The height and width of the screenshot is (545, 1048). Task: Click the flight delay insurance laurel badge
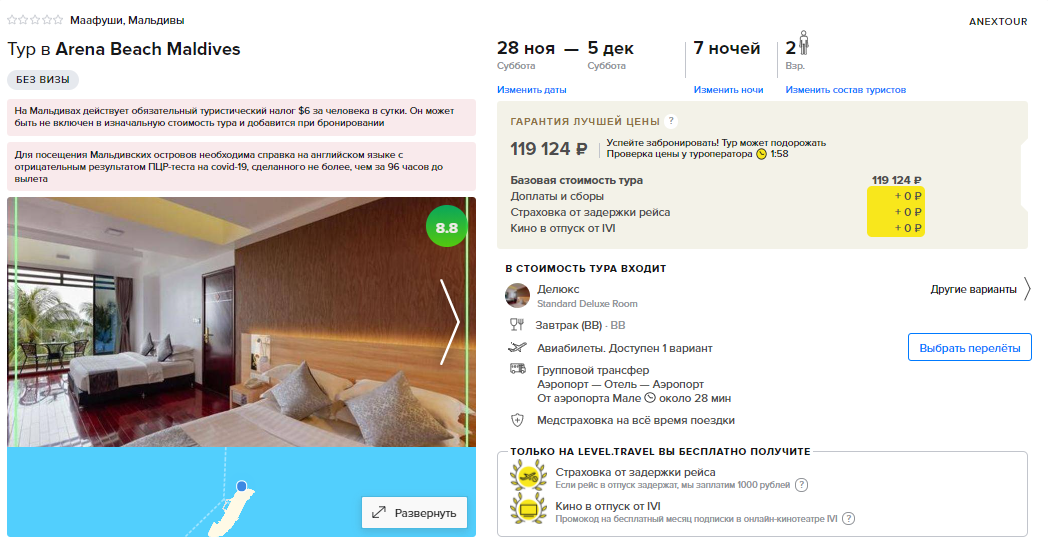pyautogui.click(x=528, y=477)
